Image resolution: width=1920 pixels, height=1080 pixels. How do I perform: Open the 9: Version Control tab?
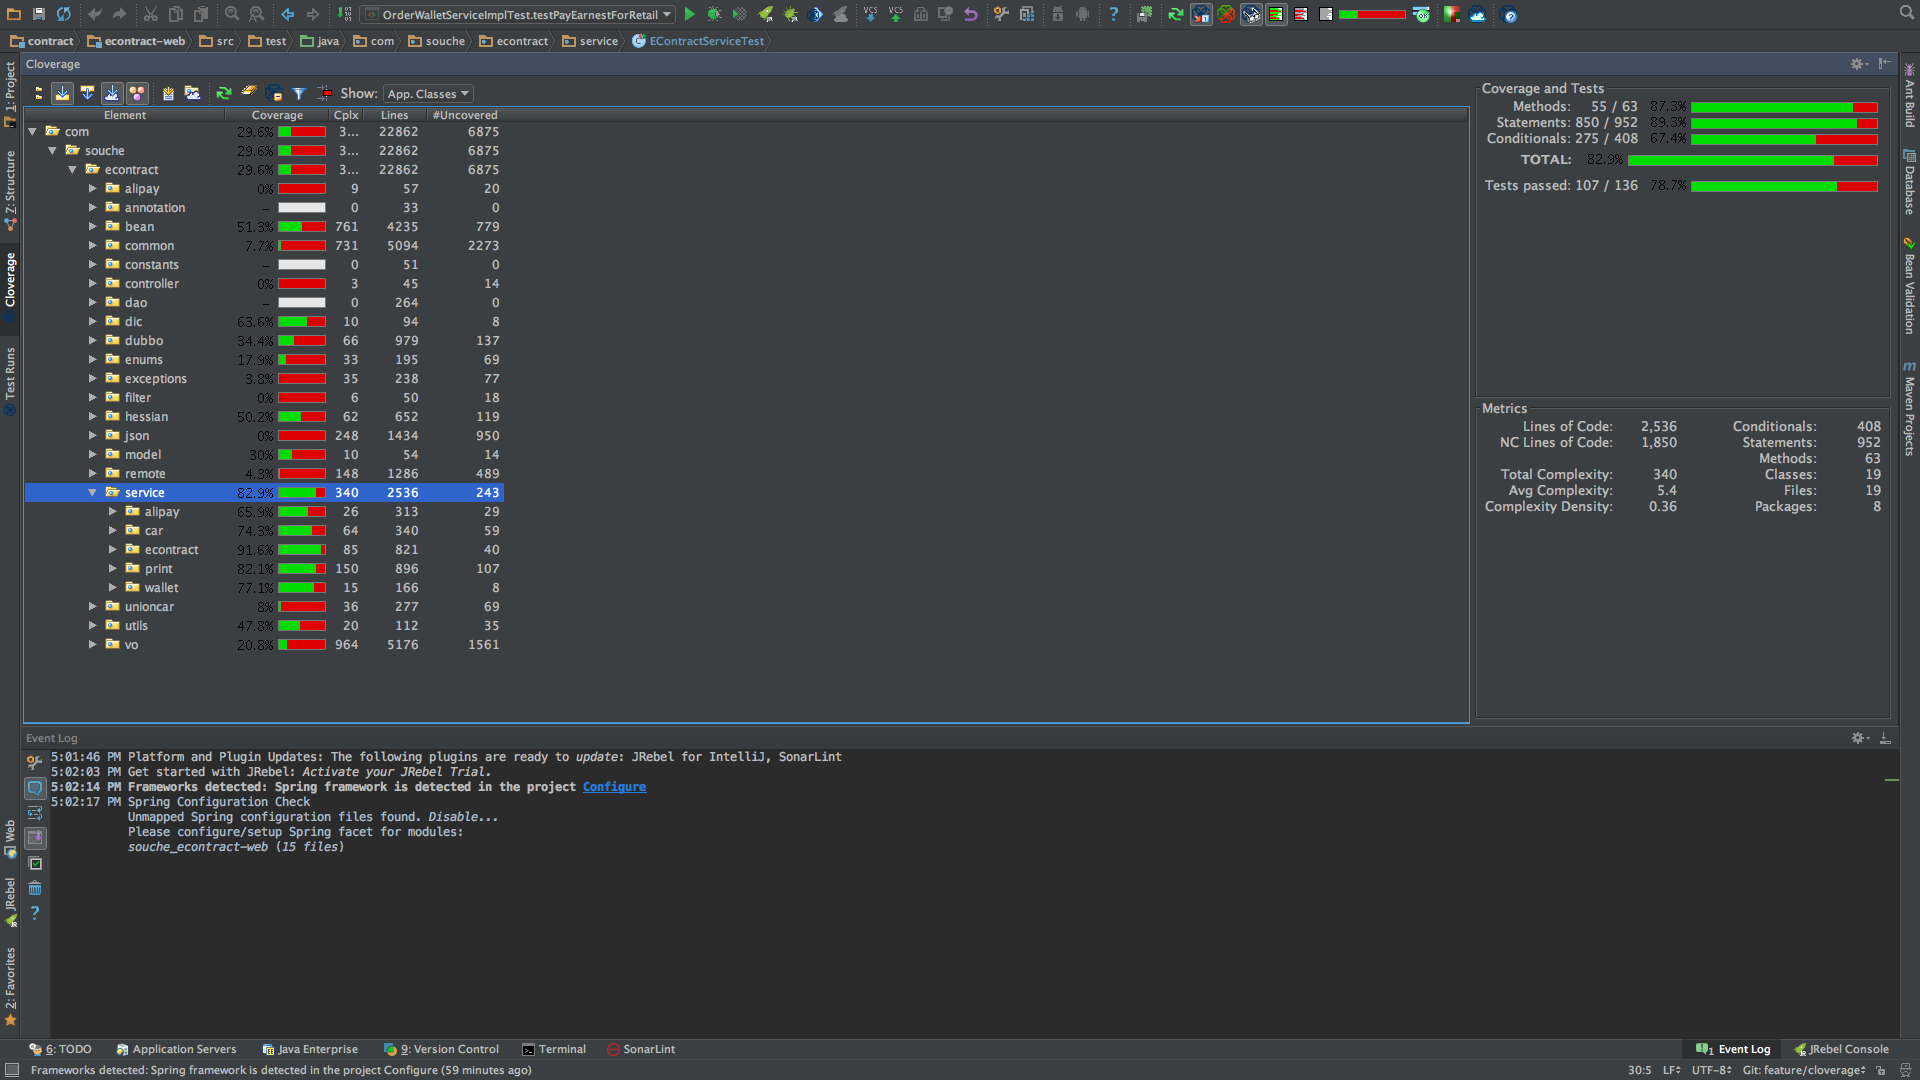point(441,1049)
